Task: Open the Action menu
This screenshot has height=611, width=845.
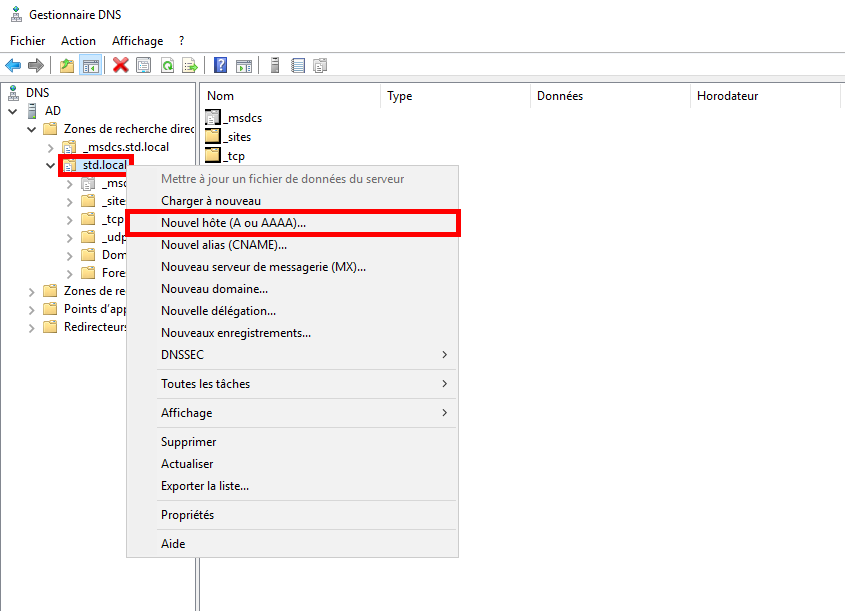Action: coord(77,40)
